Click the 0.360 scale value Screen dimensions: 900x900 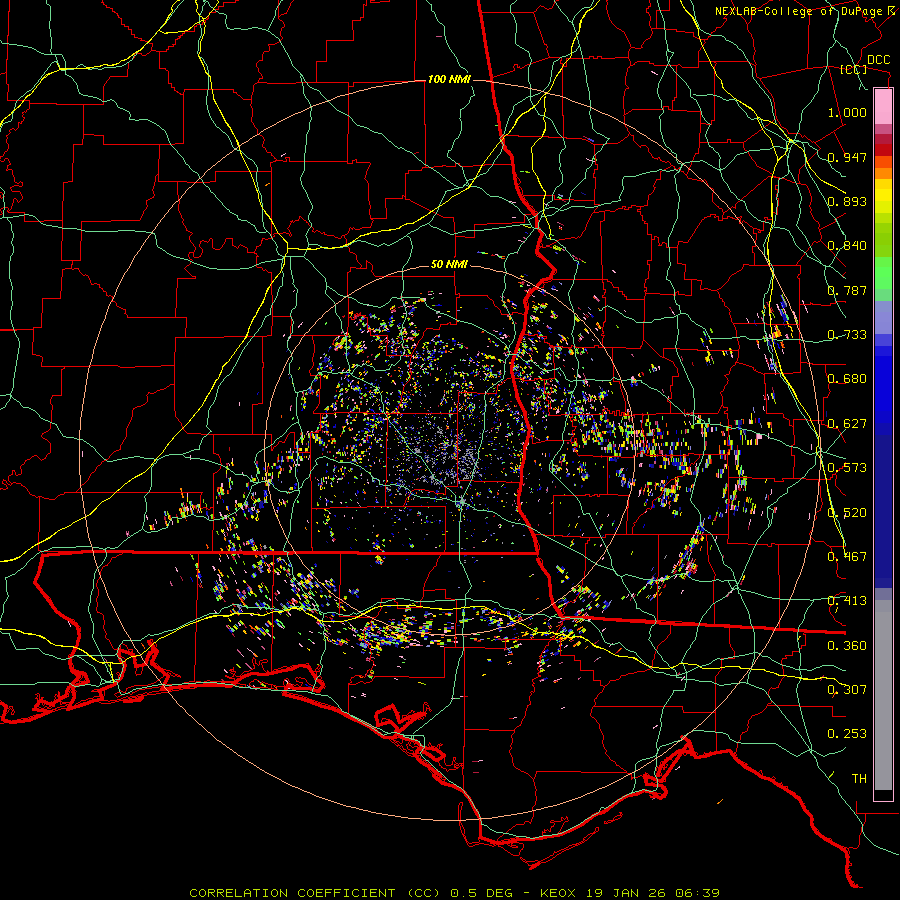pos(847,646)
